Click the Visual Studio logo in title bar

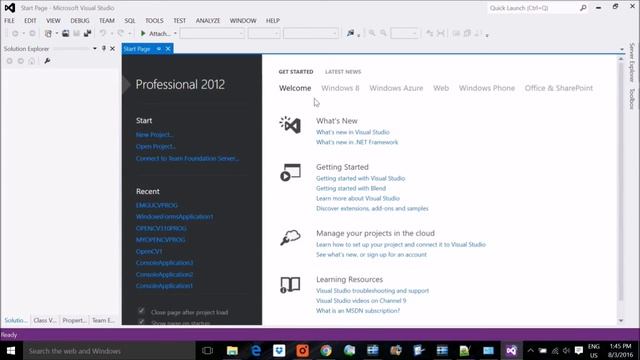tap(10, 8)
